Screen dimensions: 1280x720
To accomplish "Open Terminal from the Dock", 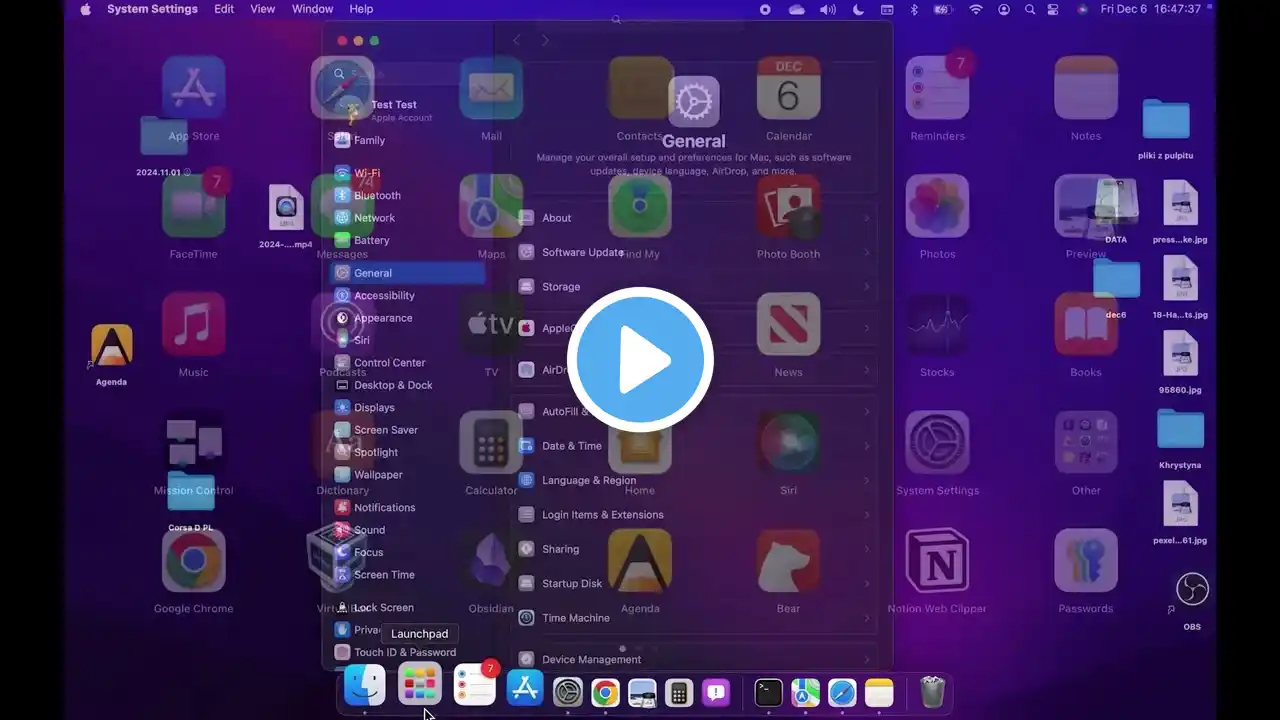I will [x=768, y=692].
